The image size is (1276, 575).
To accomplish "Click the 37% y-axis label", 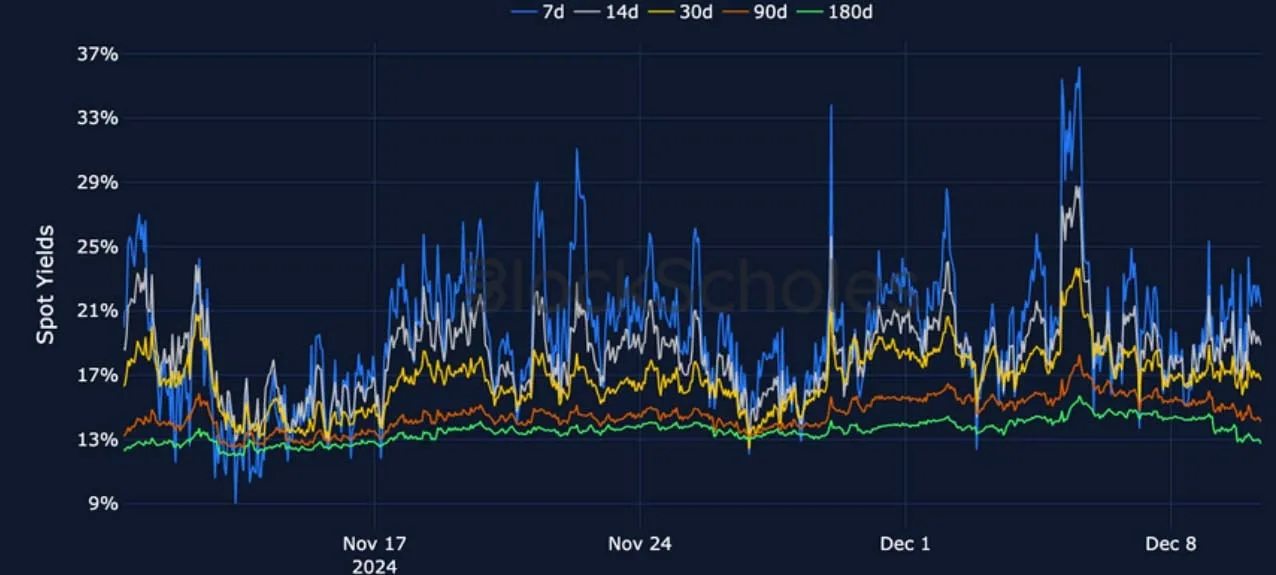I will tap(97, 54).
